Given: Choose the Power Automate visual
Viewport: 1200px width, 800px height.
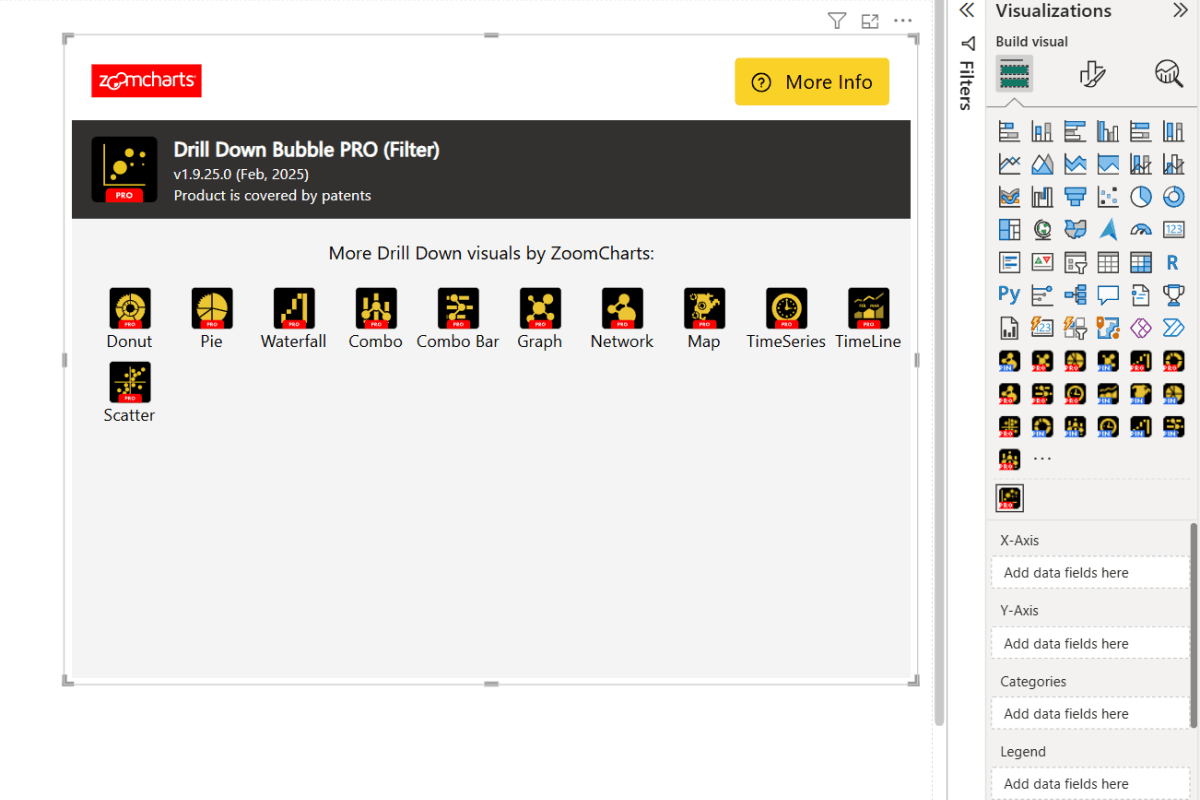Looking at the screenshot, I should [1173, 328].
